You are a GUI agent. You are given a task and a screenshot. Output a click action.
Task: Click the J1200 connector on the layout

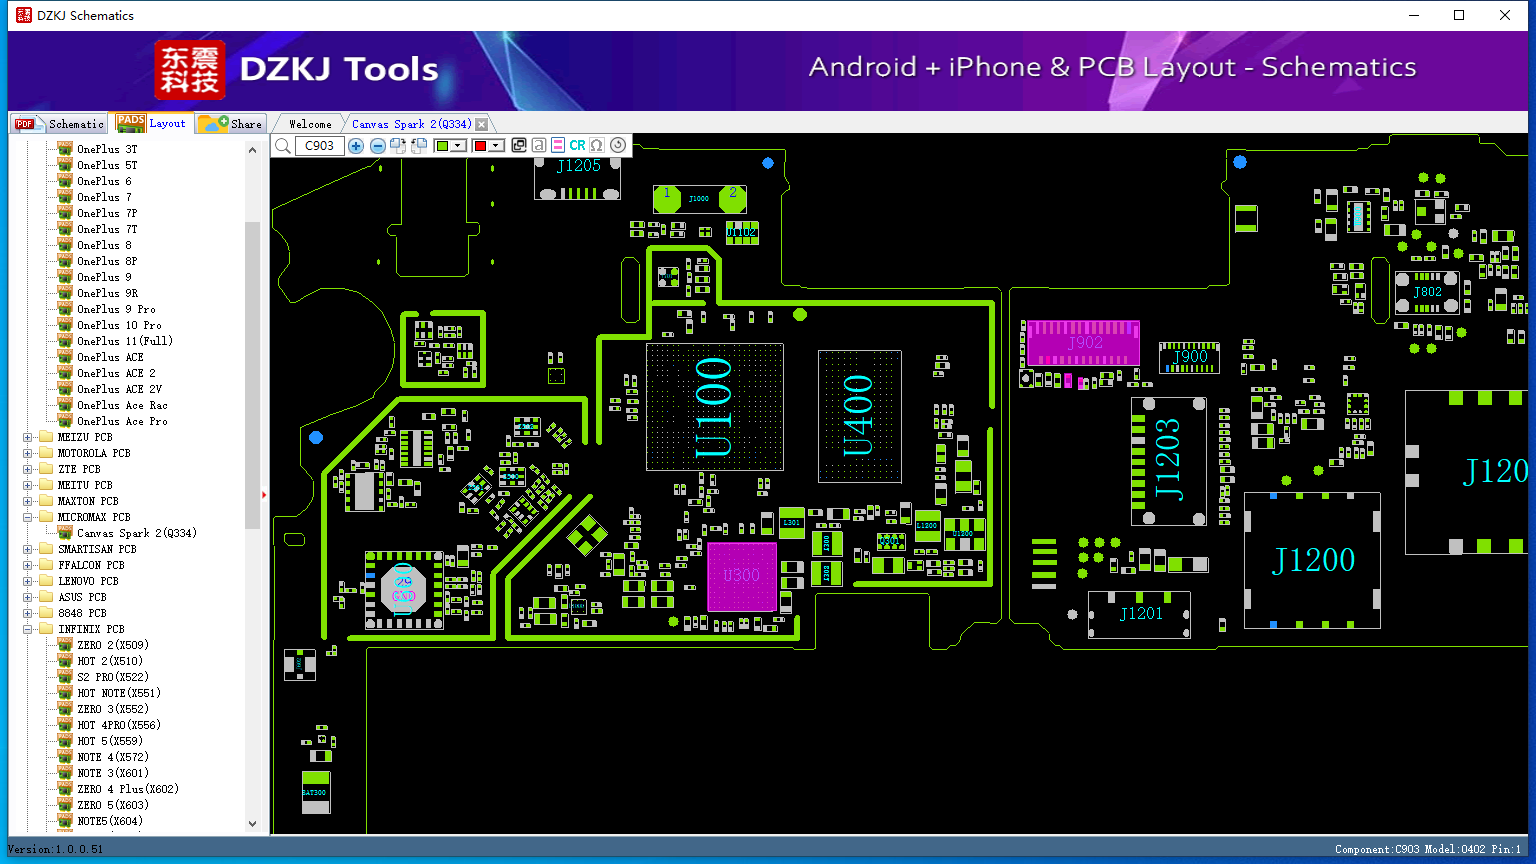tap(1312, 560)
